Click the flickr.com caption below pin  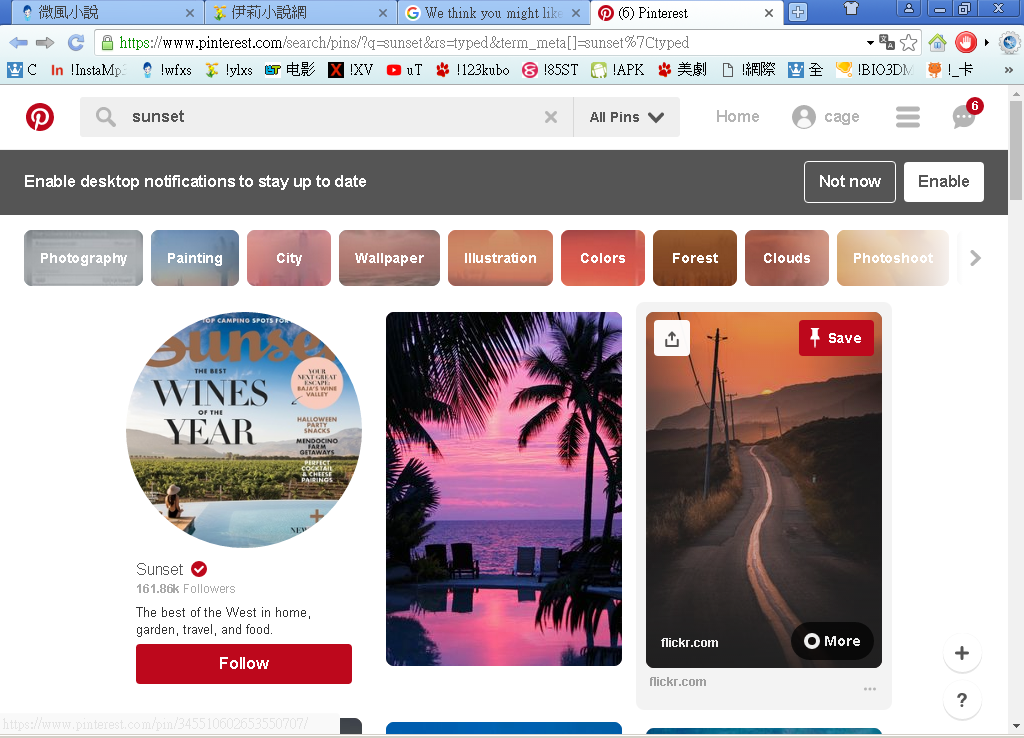click(677, 682)
